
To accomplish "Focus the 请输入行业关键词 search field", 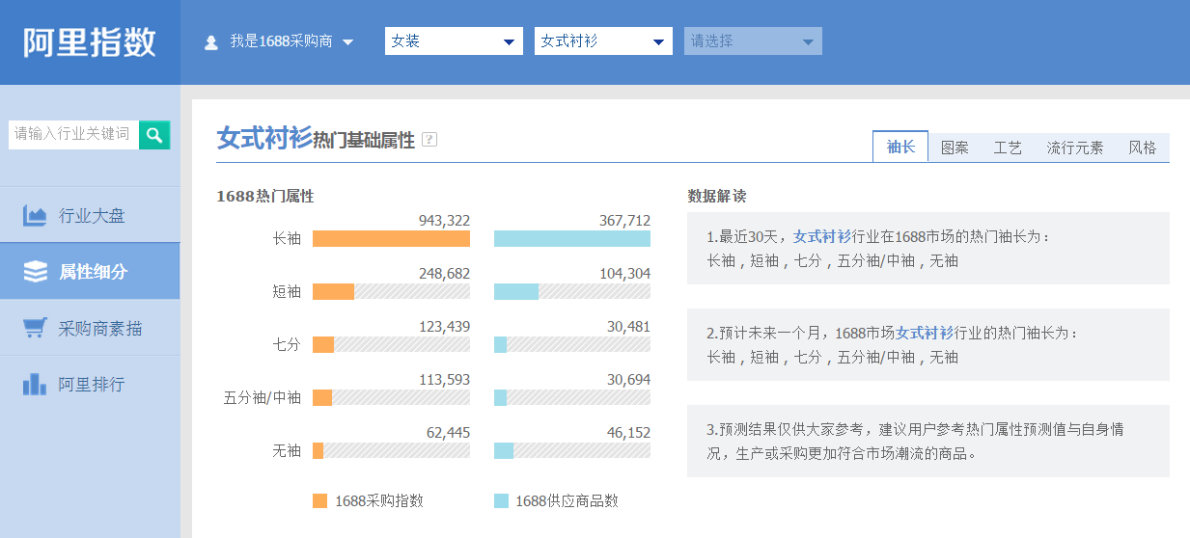I will (74, 134).
